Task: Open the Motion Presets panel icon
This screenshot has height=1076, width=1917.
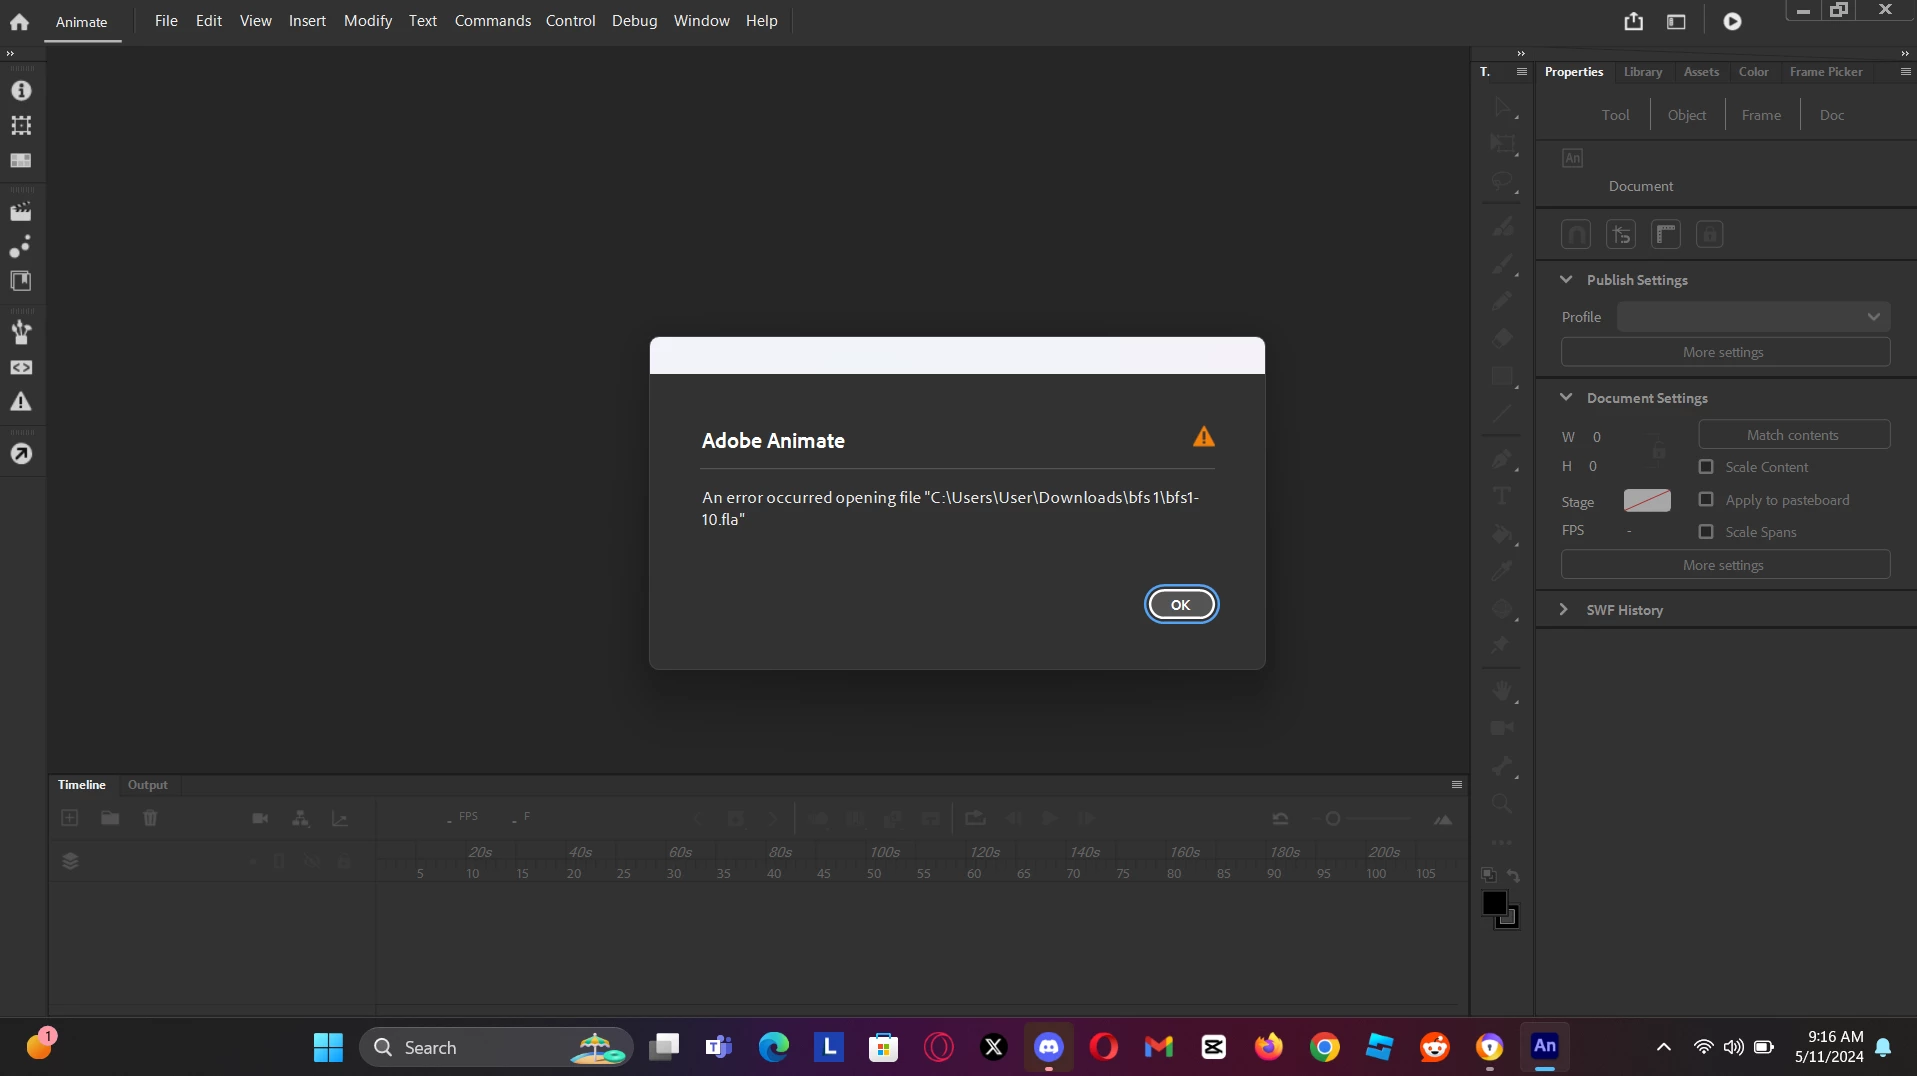Action: [21, 246]
